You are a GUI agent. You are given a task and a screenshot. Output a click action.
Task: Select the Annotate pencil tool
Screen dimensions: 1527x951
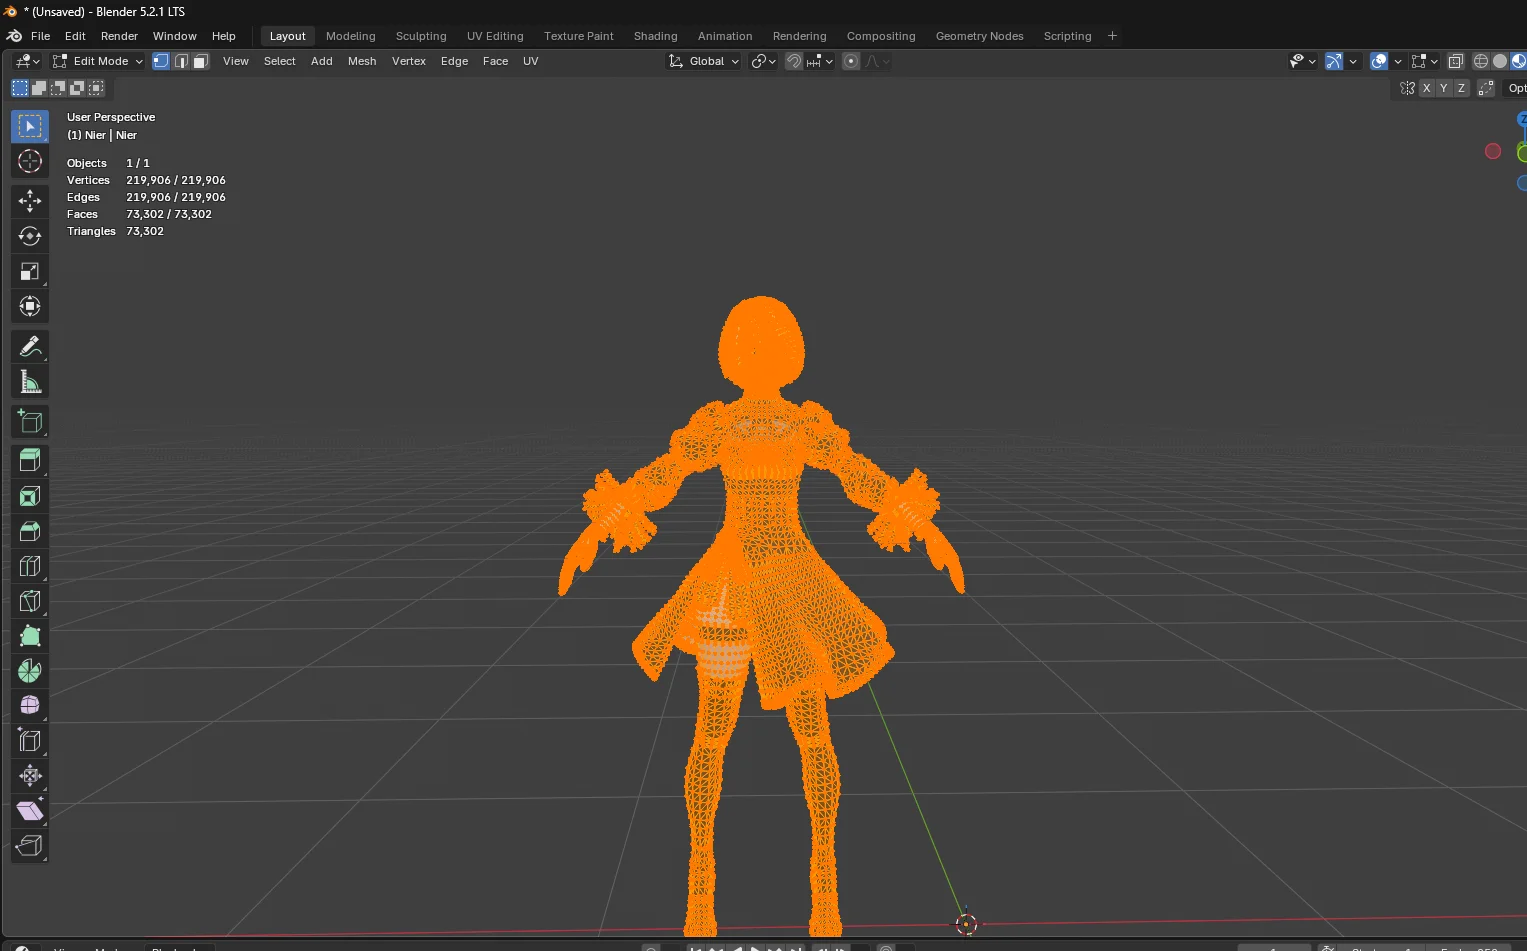pyautogui.click(x=30, y=346)
